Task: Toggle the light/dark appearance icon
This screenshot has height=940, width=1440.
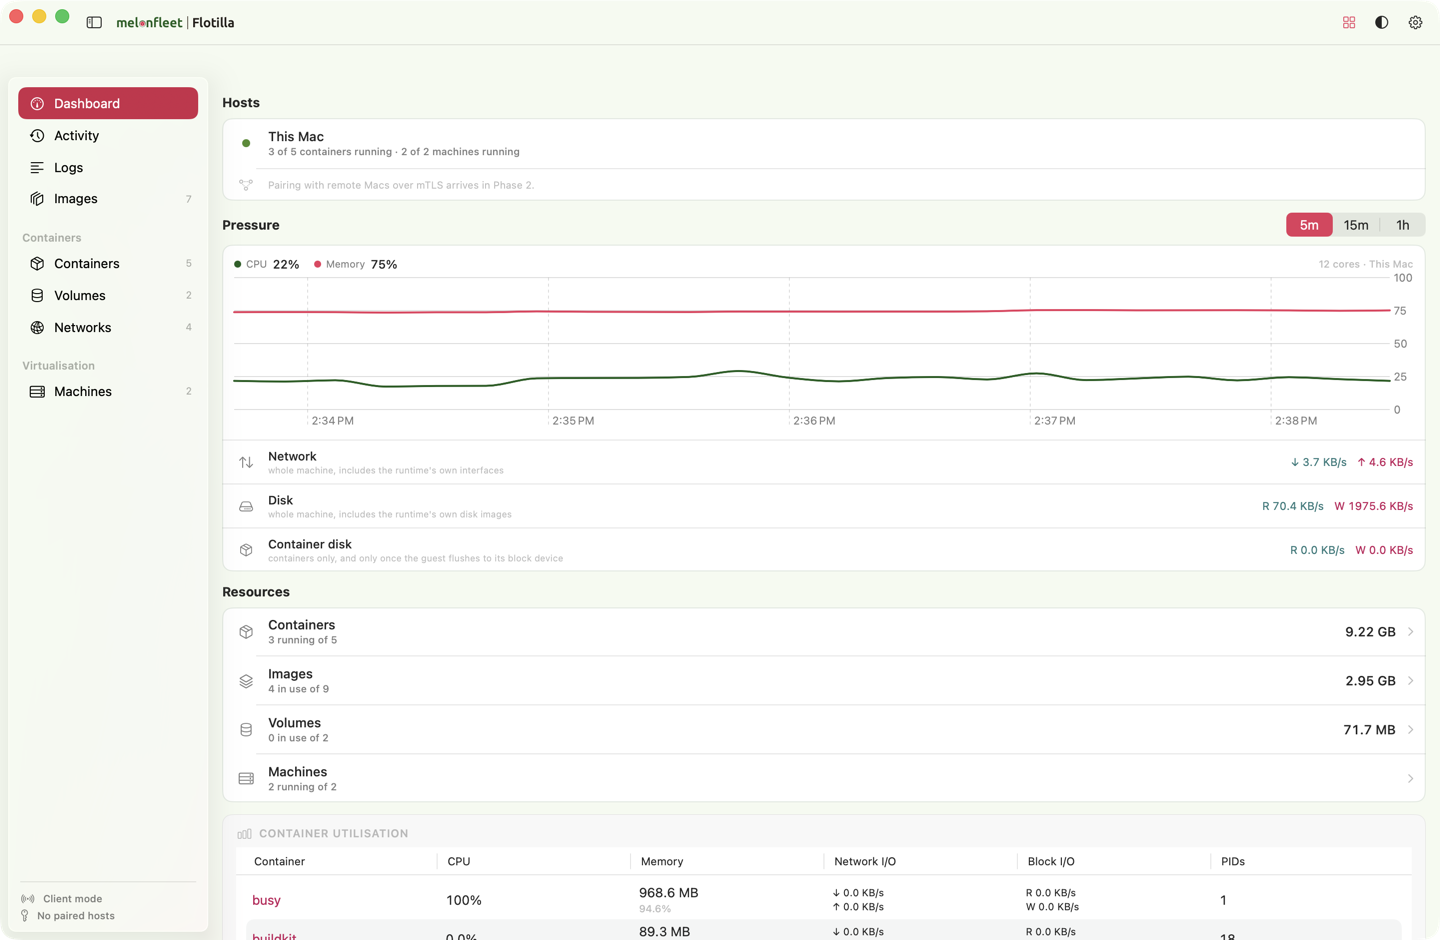Action: 1382,22
